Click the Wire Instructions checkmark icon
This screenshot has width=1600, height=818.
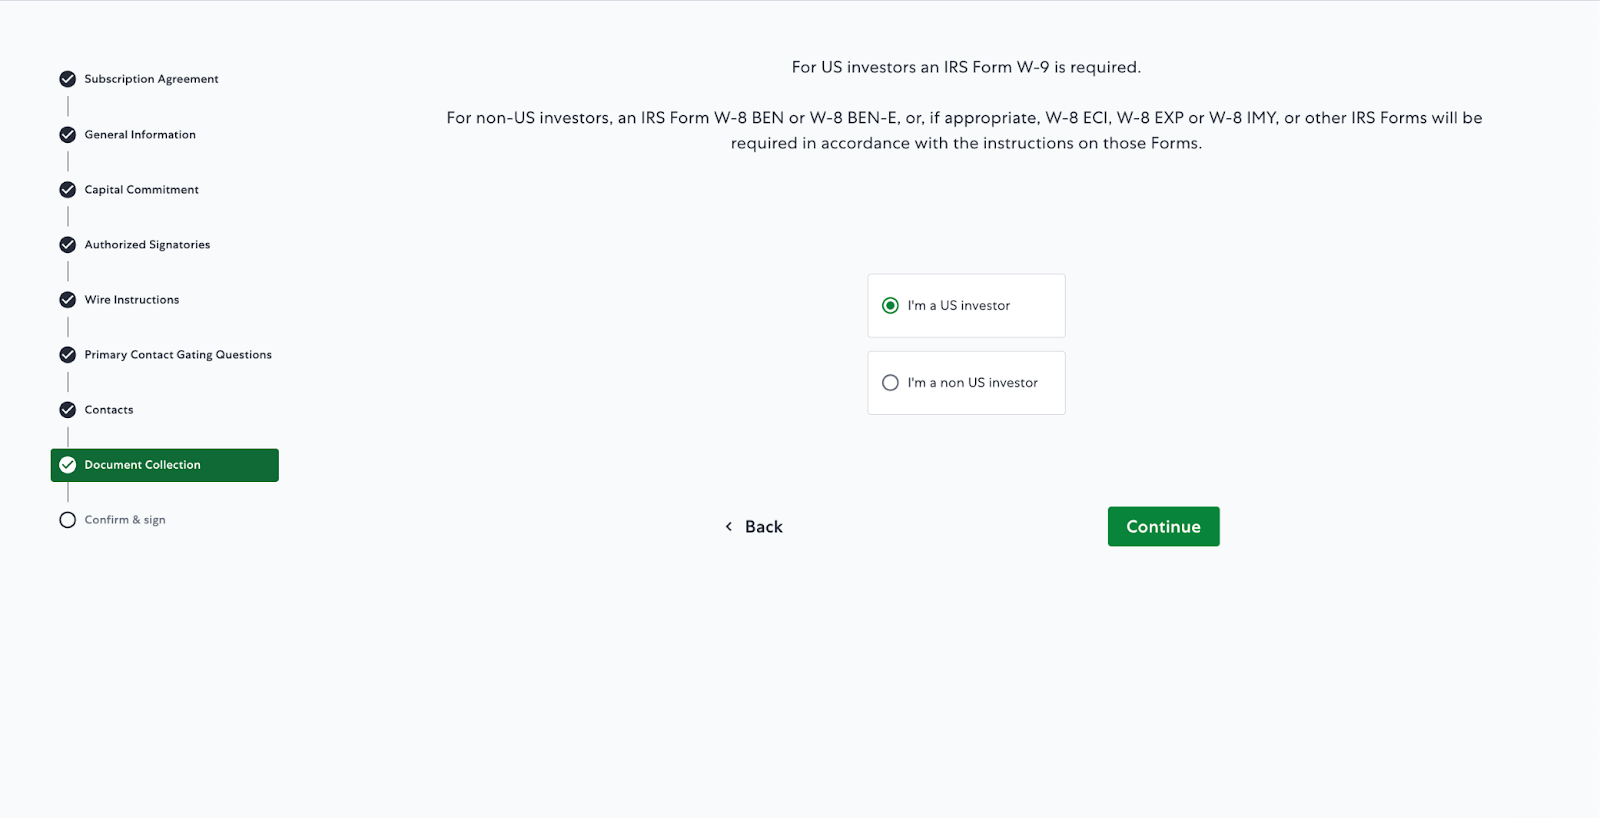[68, 300]
